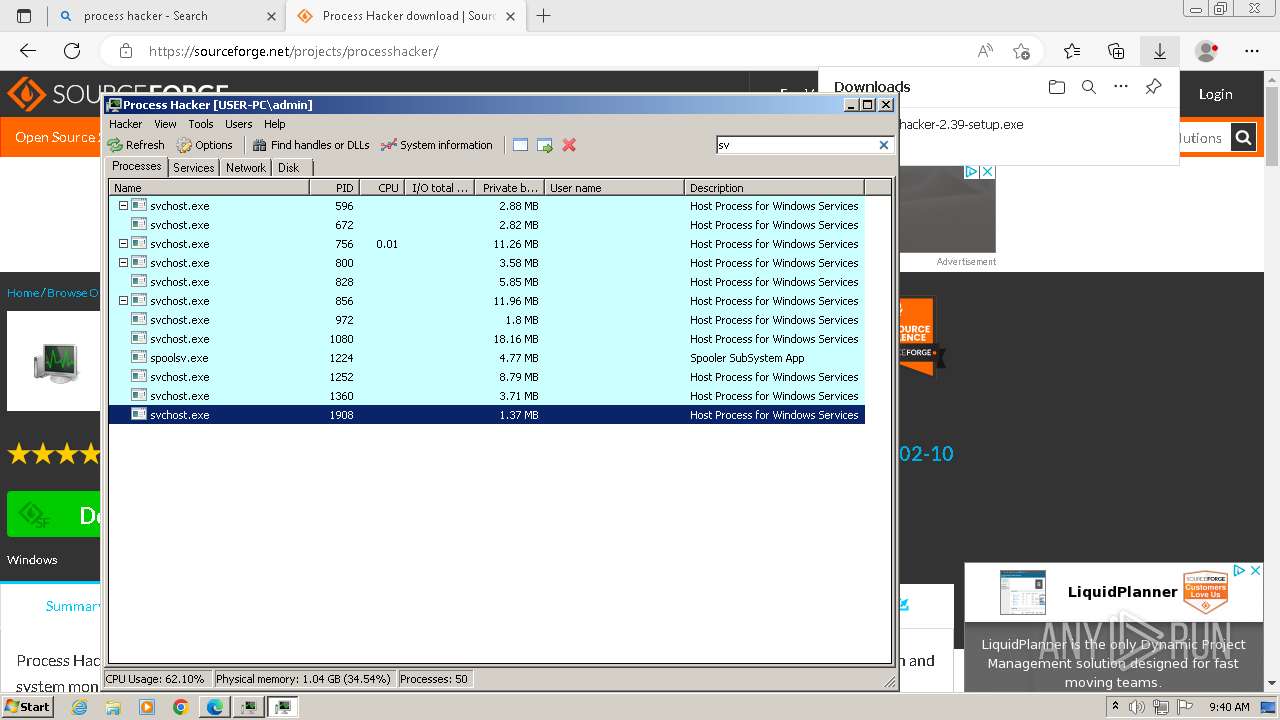The image size is (1280, 720).
Task: Open System information window
Action: click(x=437, y=145)
